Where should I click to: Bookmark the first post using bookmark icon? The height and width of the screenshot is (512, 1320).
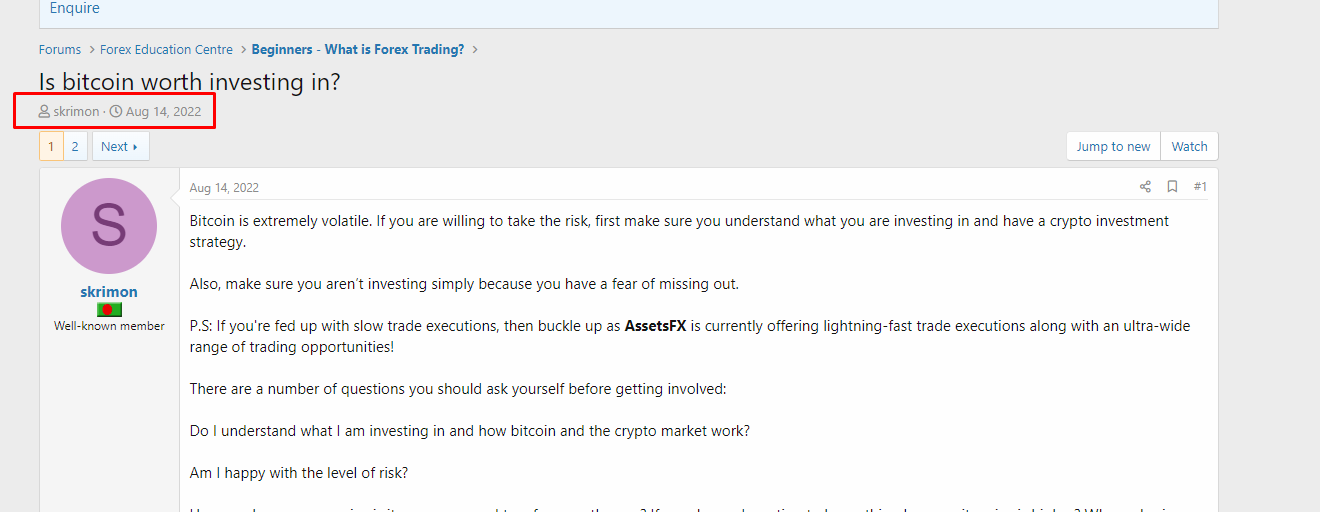[1172, 187]
